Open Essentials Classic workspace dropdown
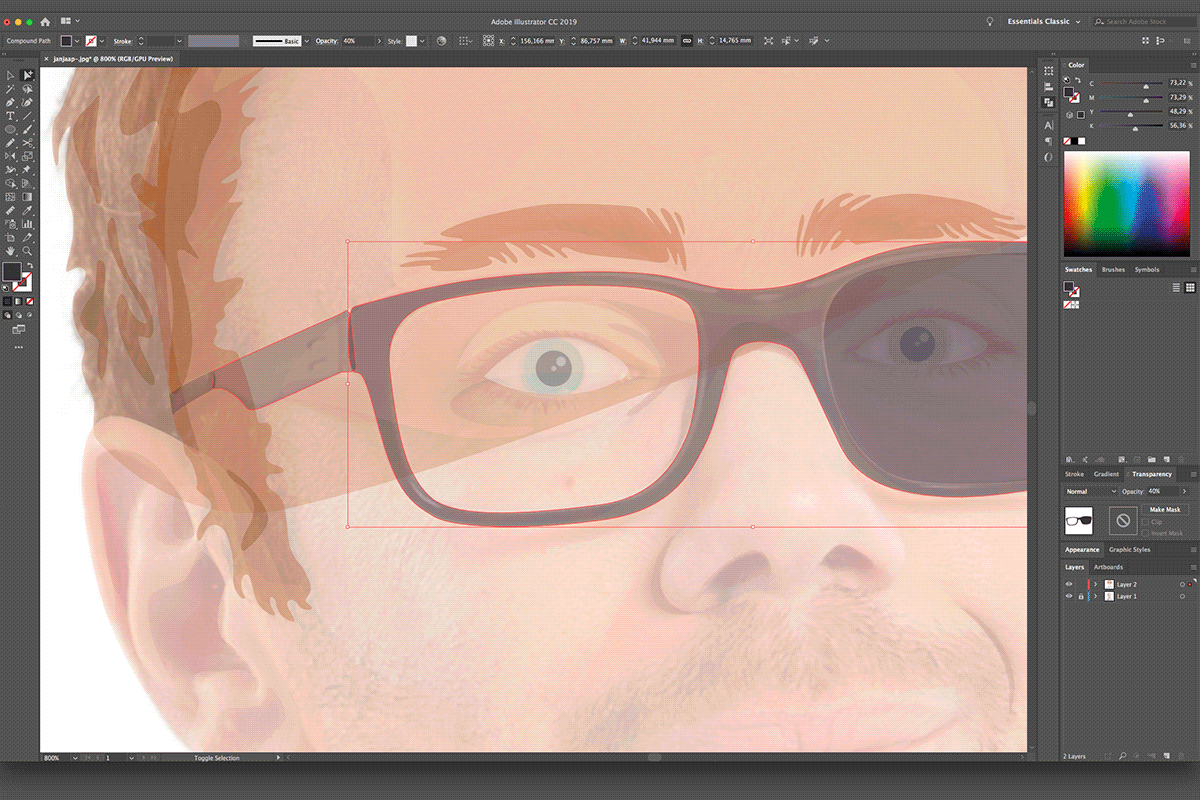Screen dimensions: 1200x800 [x=1046, y=21]
